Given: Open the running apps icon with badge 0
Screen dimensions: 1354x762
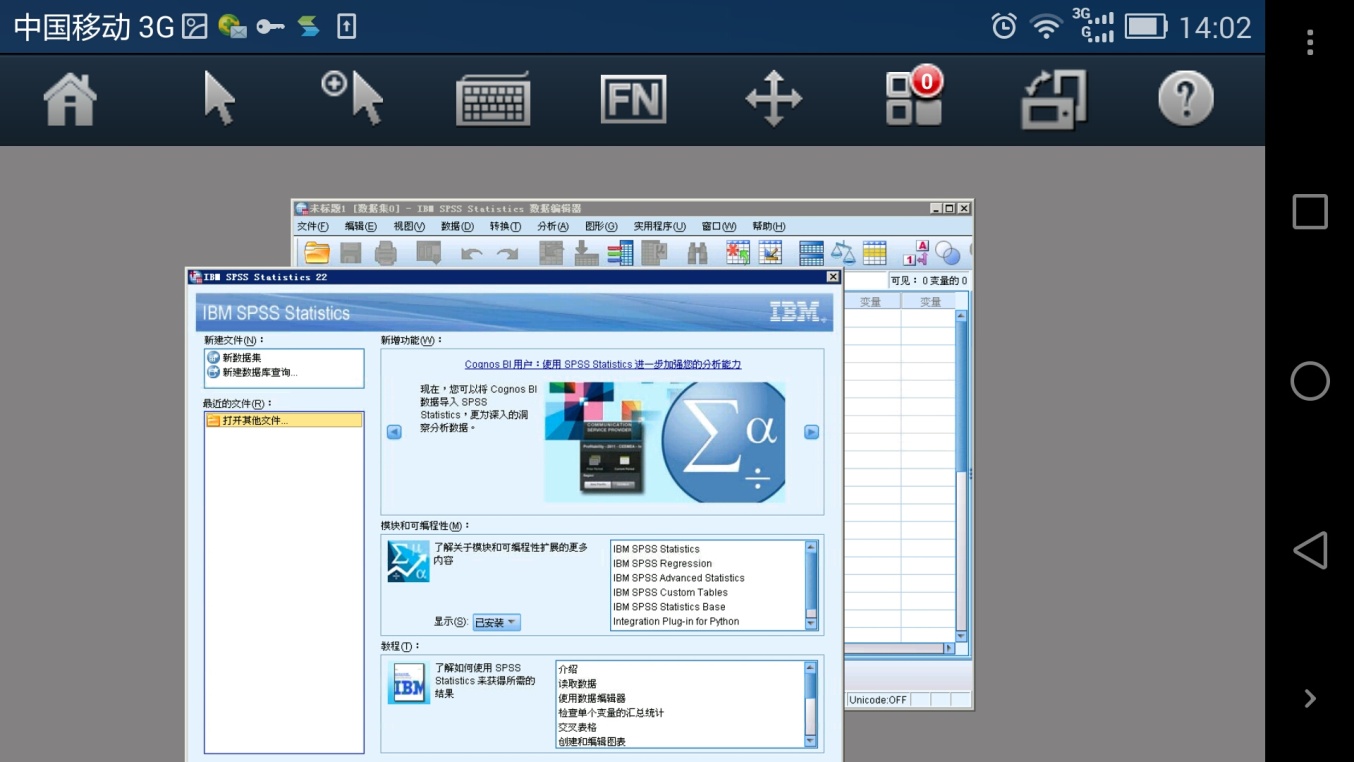Looking at the screenshot, I should click(915, 97).
